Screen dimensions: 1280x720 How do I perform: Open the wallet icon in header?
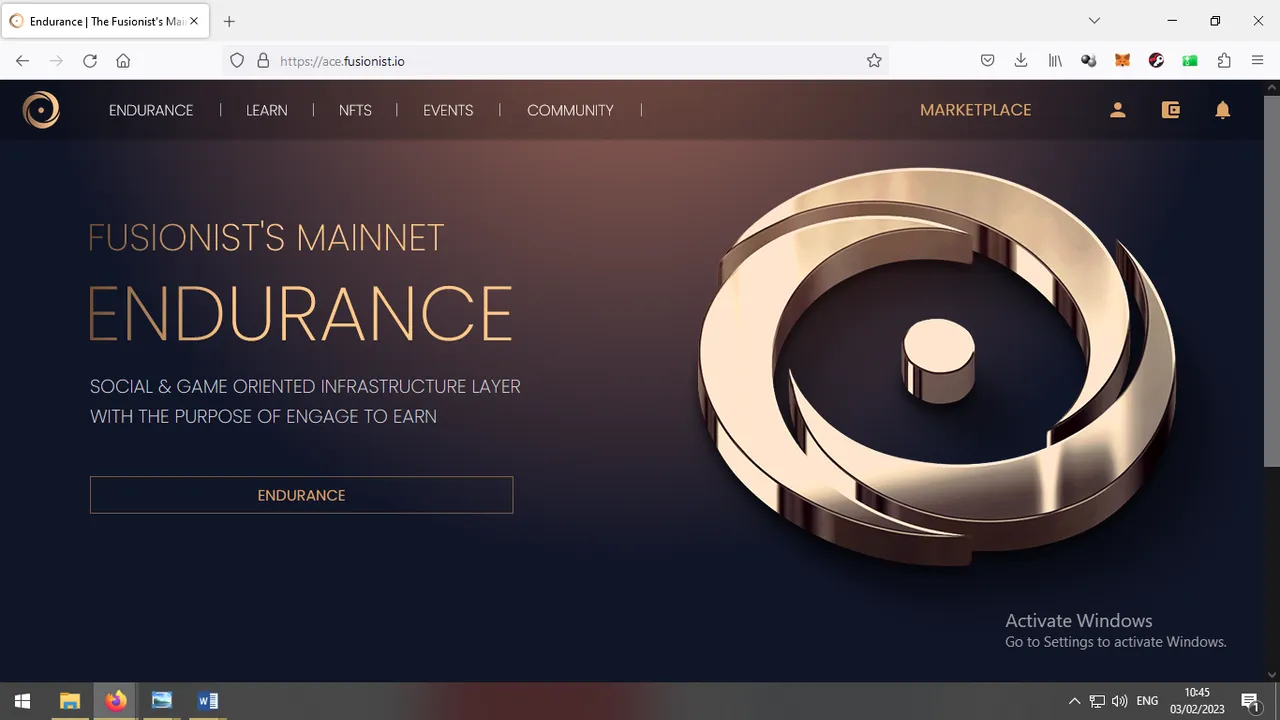tap(1171, 110)
